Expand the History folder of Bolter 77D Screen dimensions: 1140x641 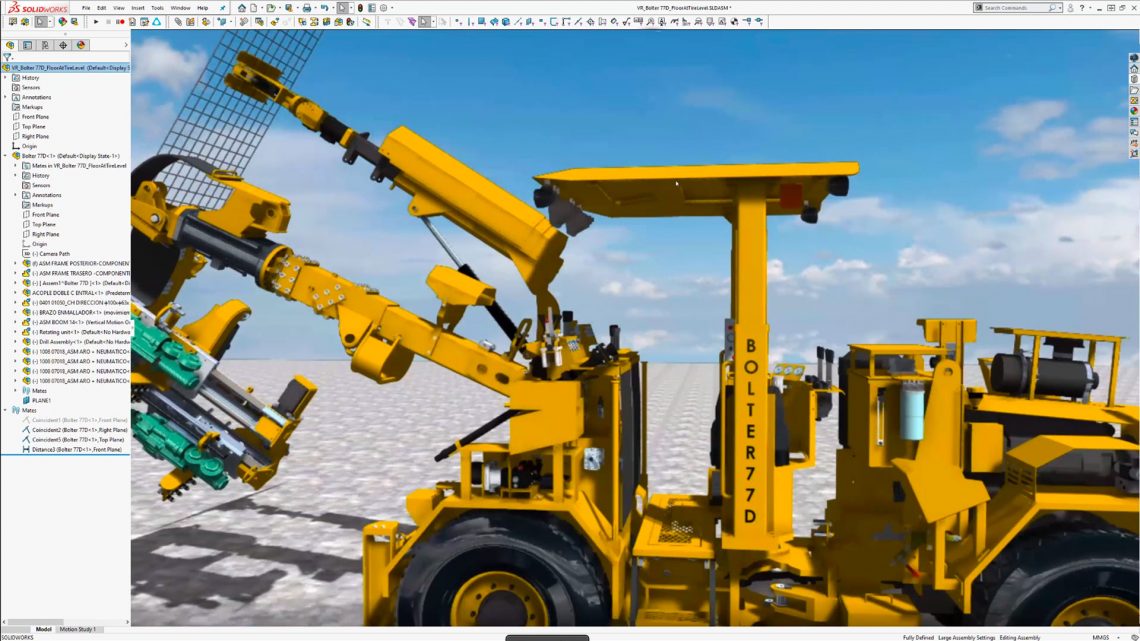coord(13,175)
